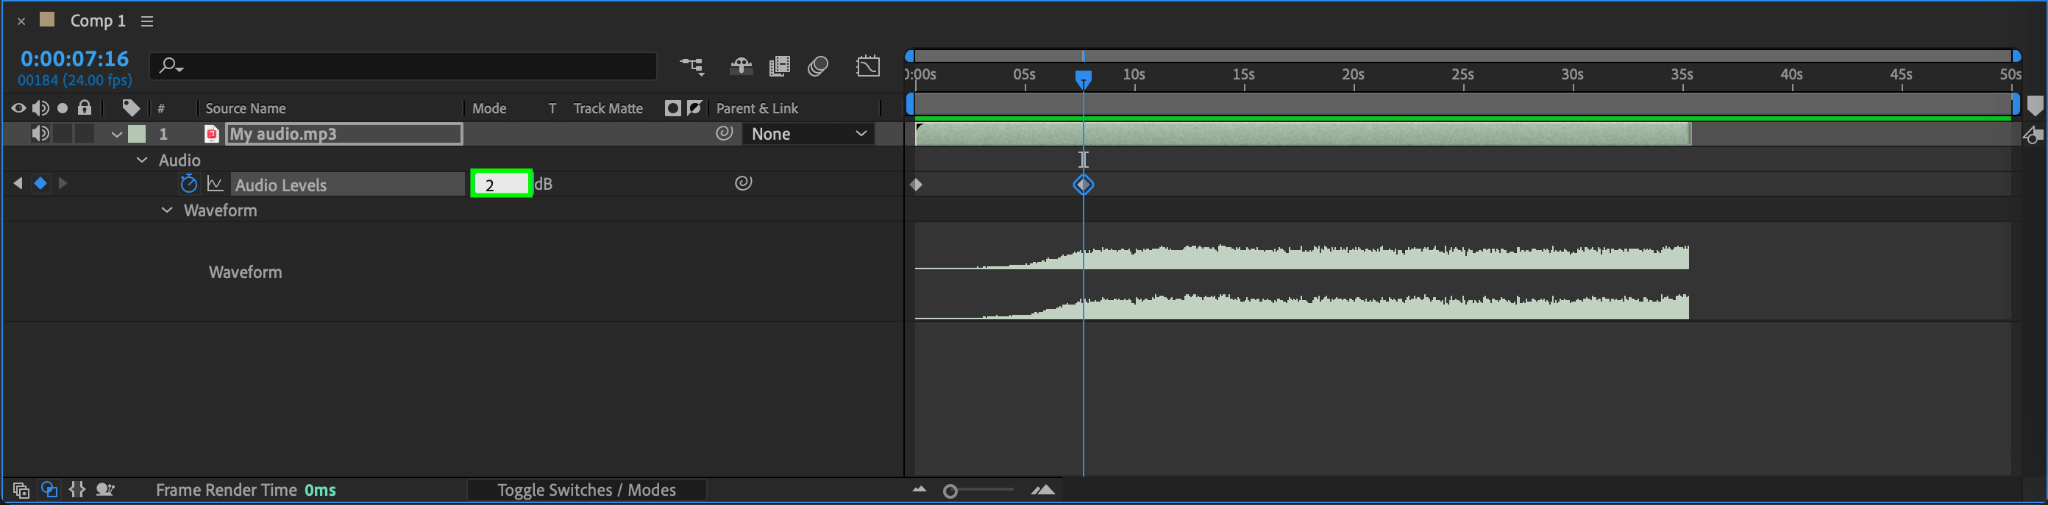This screenshot has width=2048, height=505.
Task: Open the composition mini-flowchart
Action: (691, 66)
